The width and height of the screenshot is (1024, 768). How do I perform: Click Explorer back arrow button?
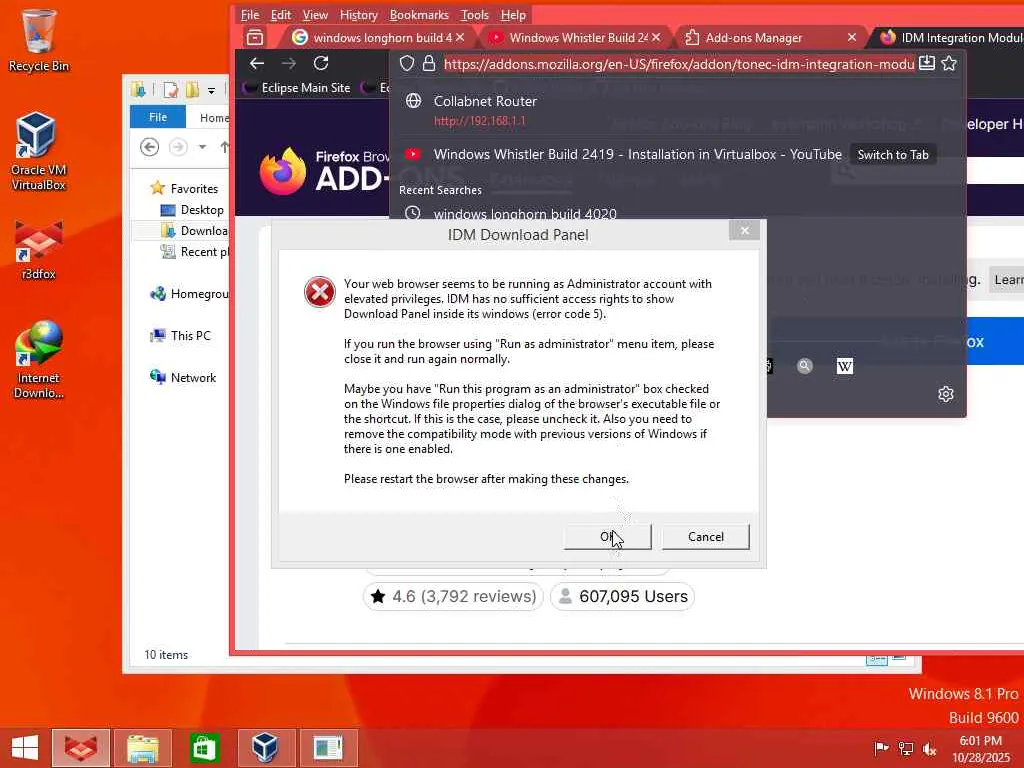(150, 147)
